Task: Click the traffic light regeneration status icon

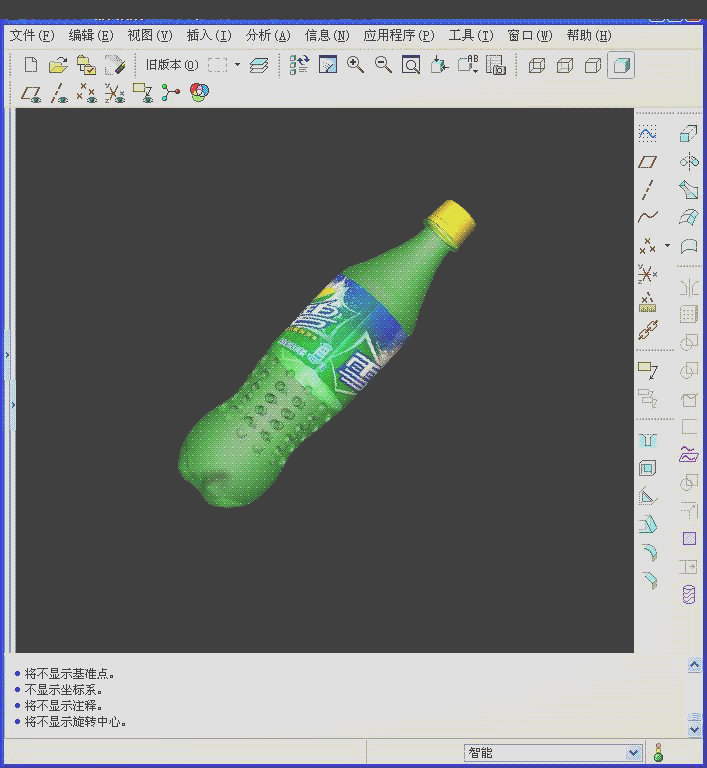Action: (658, 752)
